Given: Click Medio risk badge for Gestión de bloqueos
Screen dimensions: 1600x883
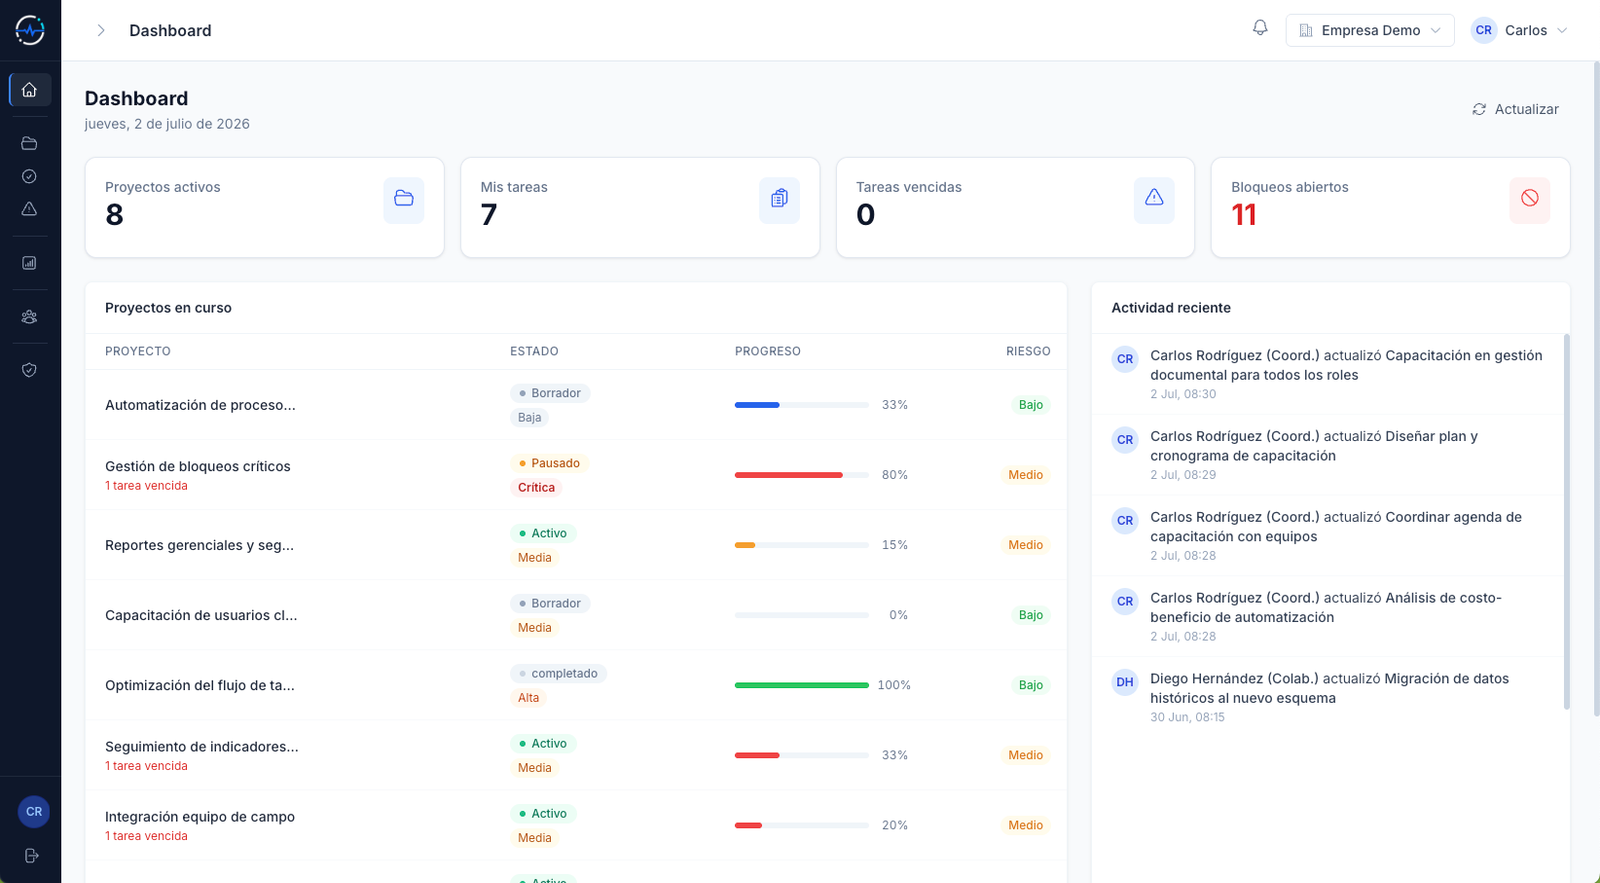Looking at the screenshot, I should (1025, 475).
